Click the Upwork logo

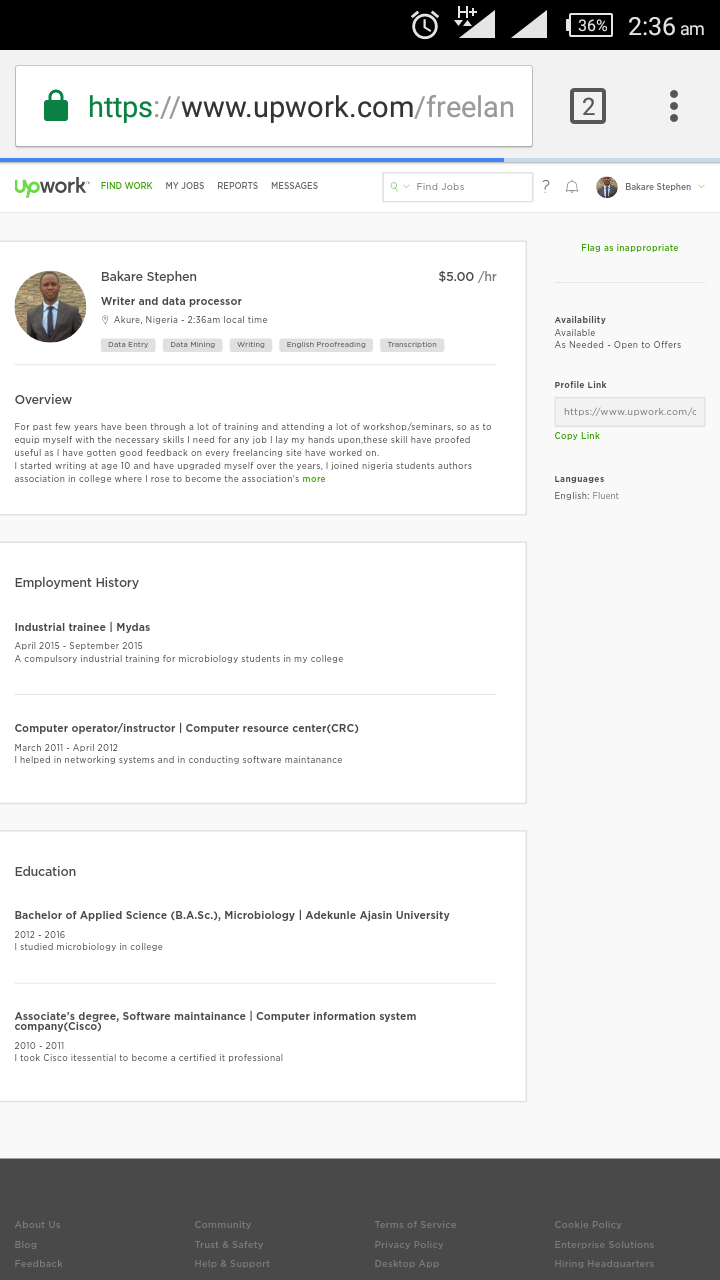tap(51, 187)
